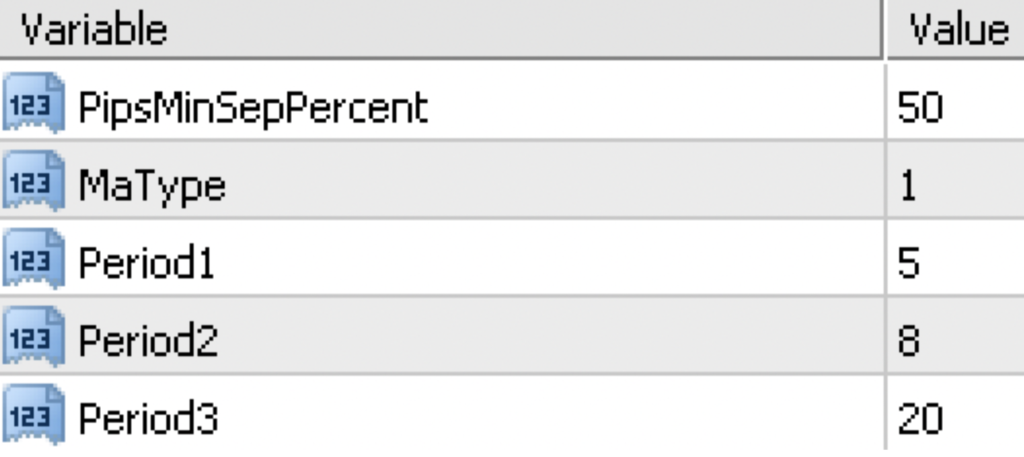Click the divider between Variable and Value headers
1024x457 pixels.
click(x=884, y=29)
